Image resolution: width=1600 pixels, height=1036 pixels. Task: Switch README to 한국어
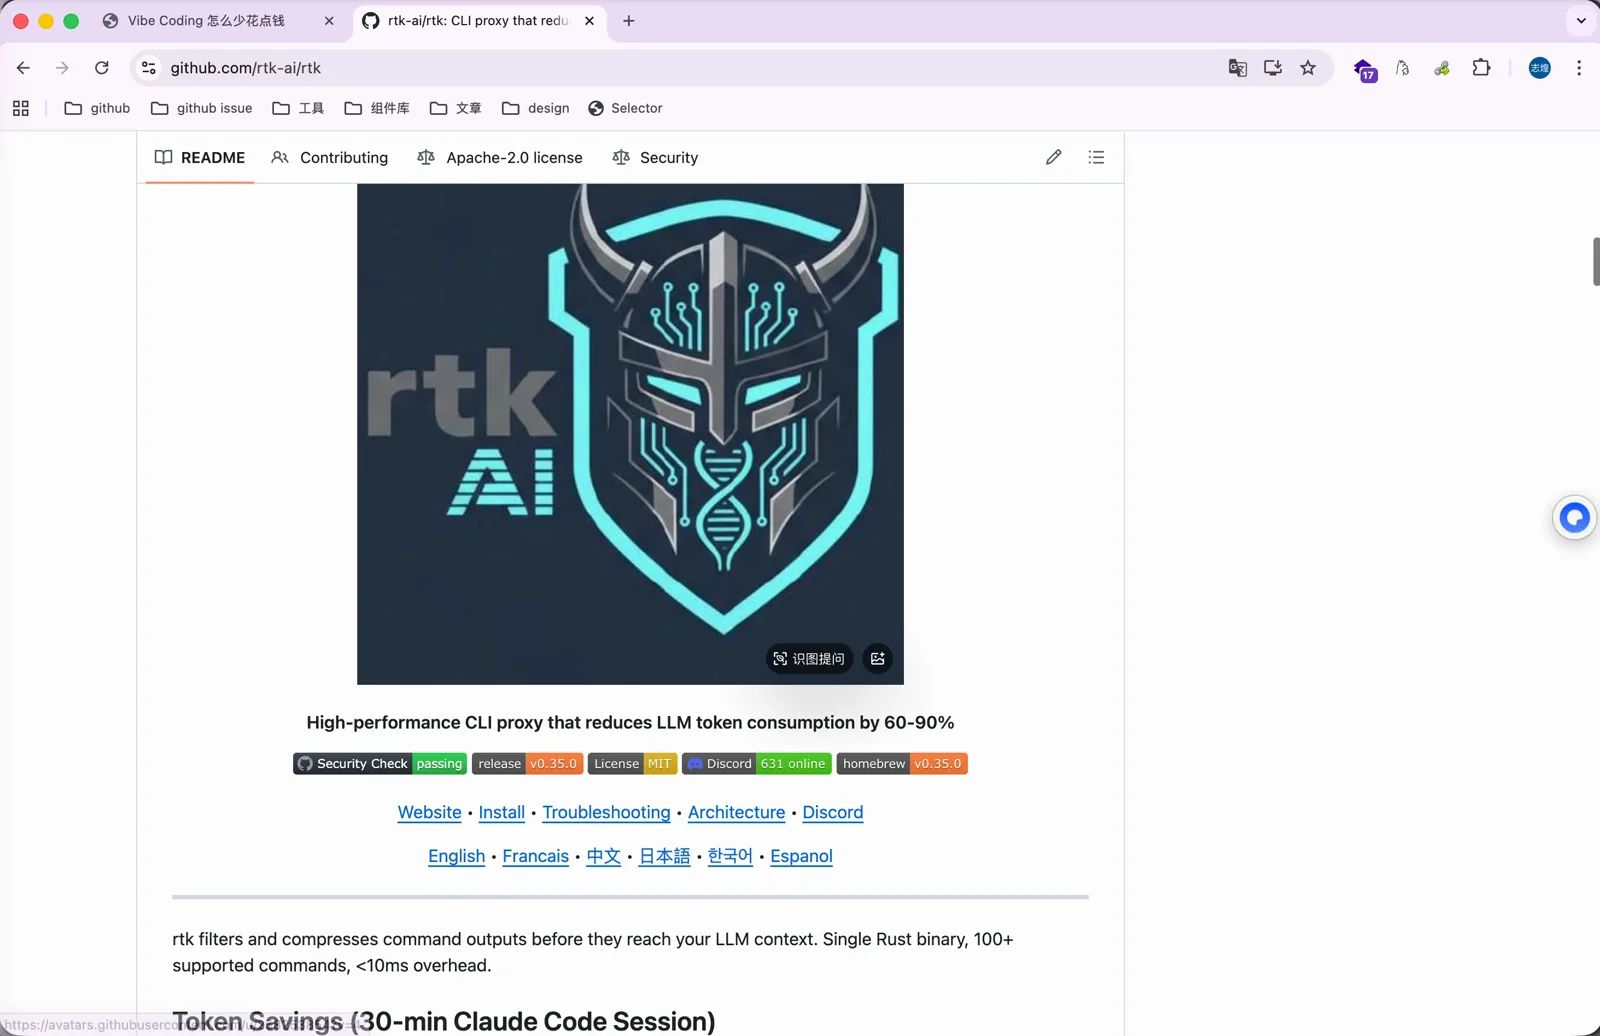730,856
